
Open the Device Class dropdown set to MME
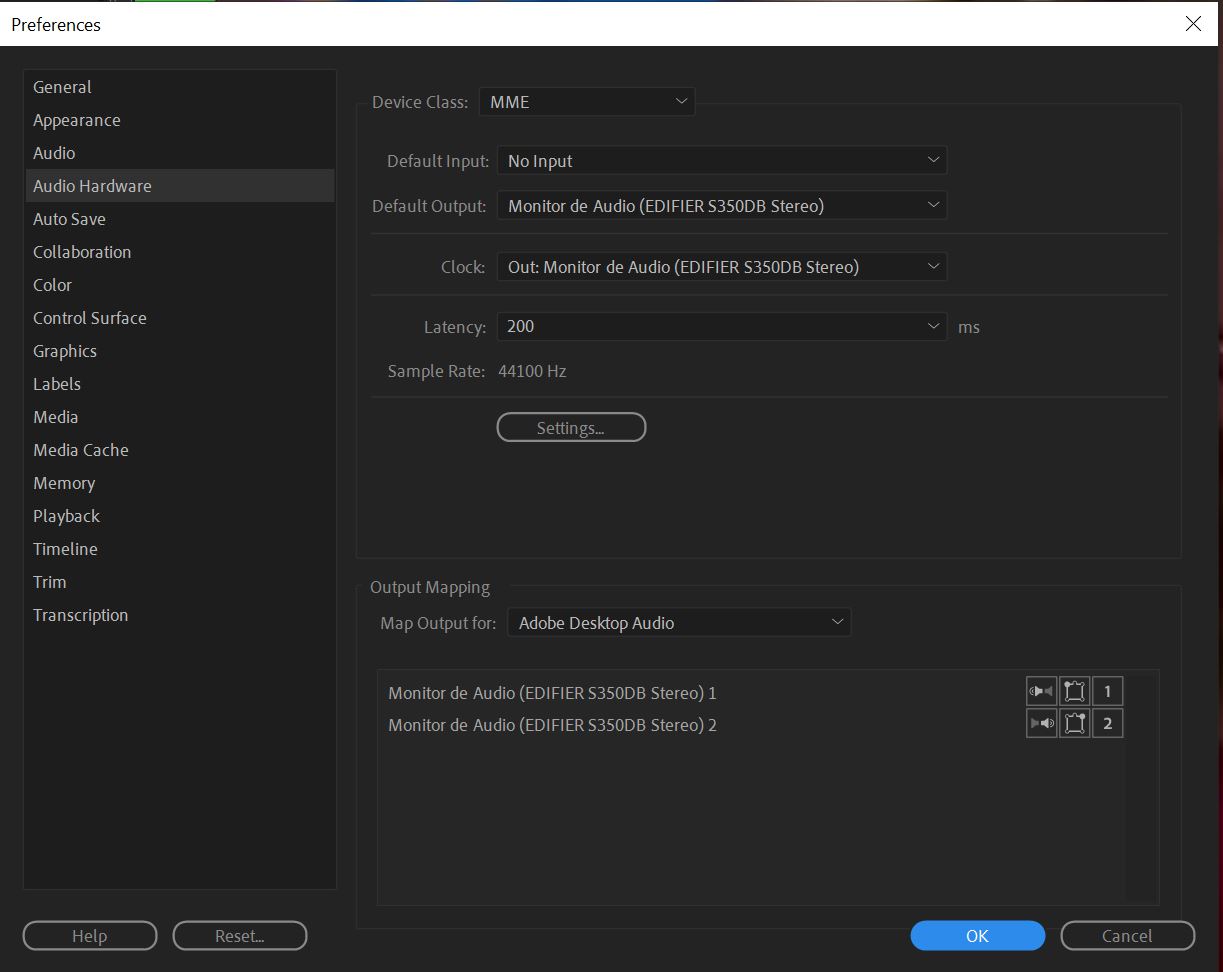[x=586, y=101]
